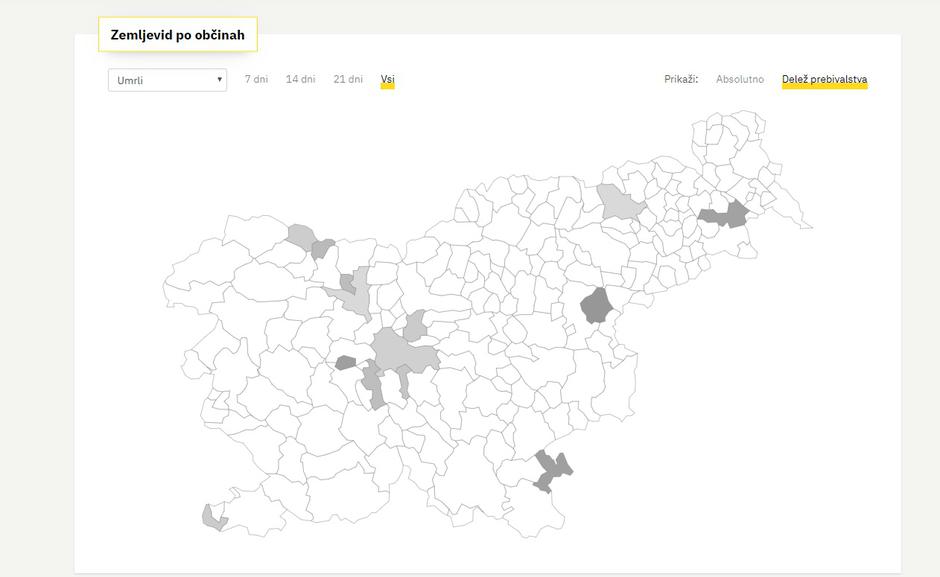Click the dropdown arrow on the Umrli selector
940x577 pixels.
(x=220, y=79)
